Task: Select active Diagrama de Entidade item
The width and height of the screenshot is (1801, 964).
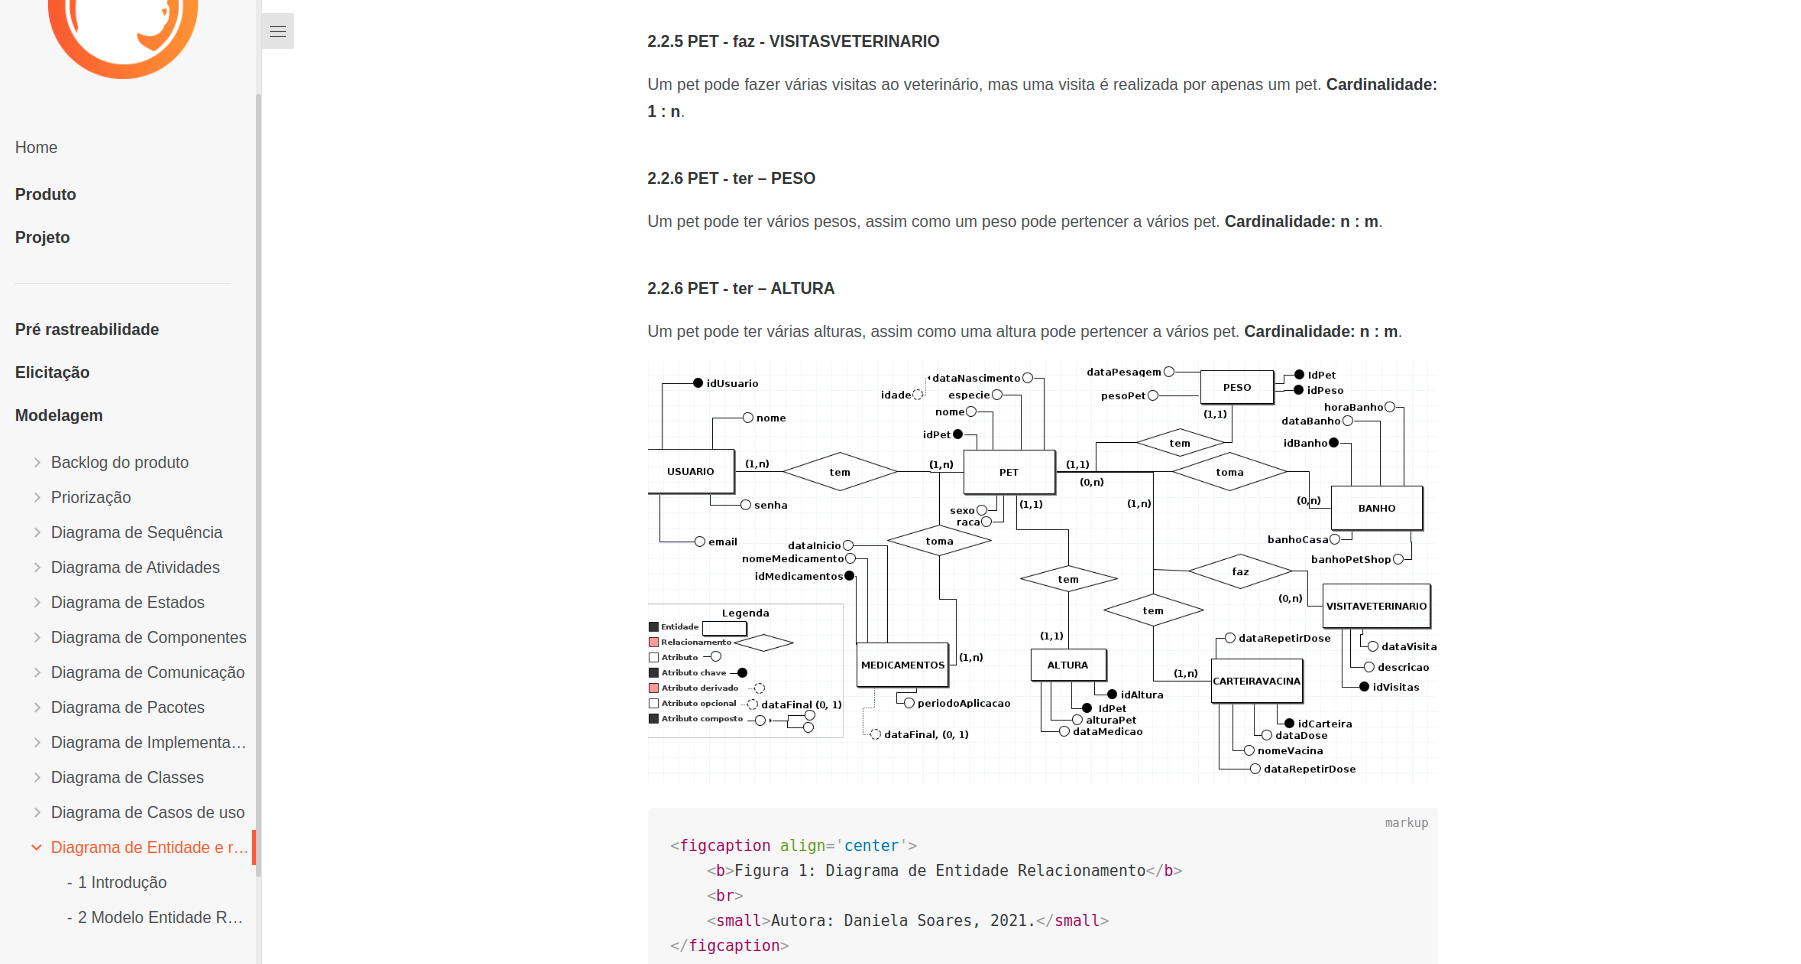Action: 149,847
